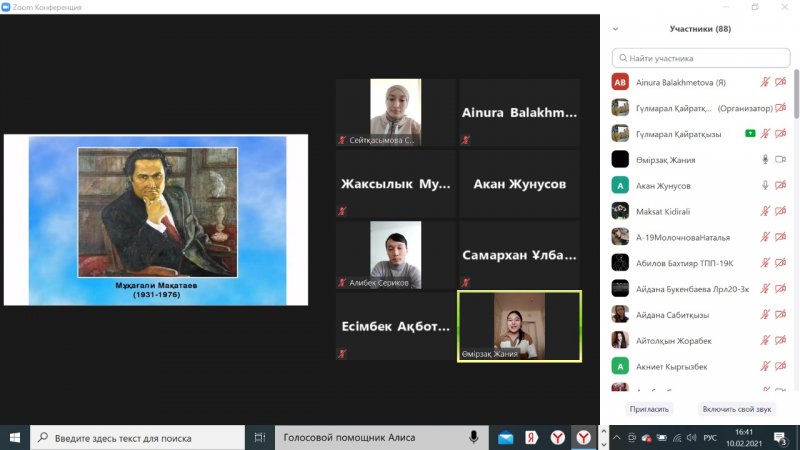Toggle camera icon for Ainura Balakhmetova
The height and width of the screenshot is (450, 800).
781,82
